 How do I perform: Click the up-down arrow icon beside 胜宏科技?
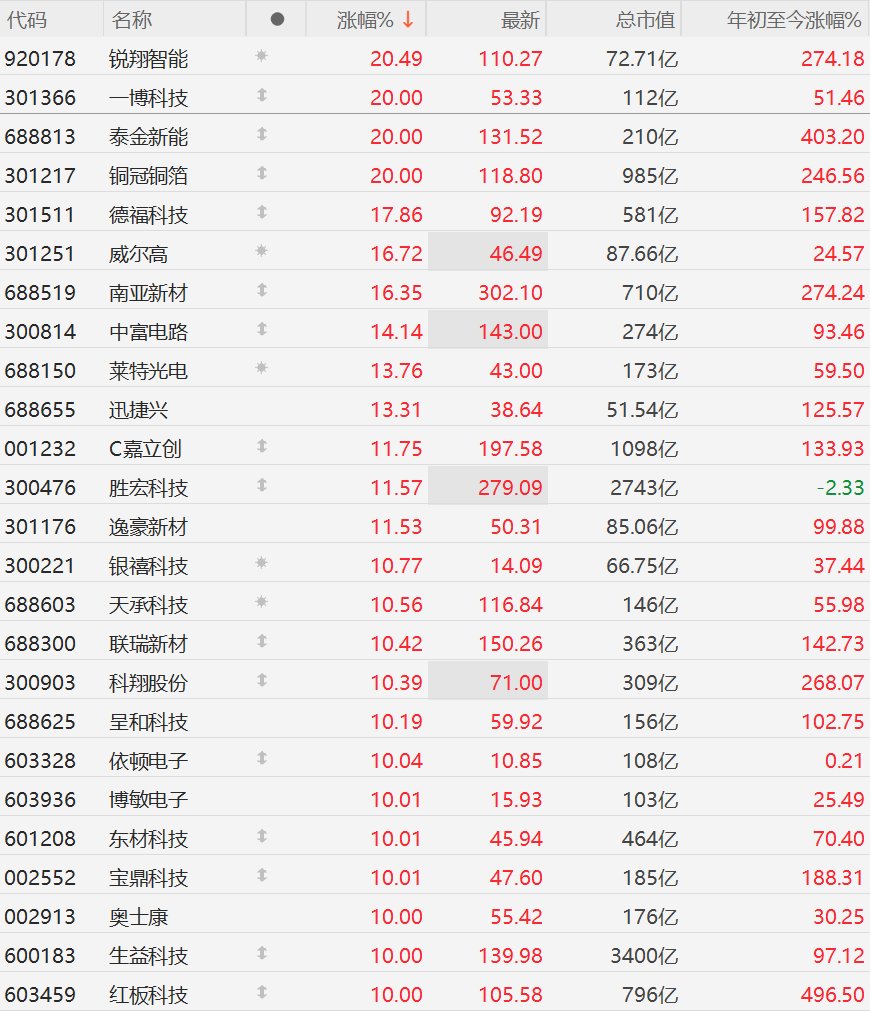pos(261,485)
